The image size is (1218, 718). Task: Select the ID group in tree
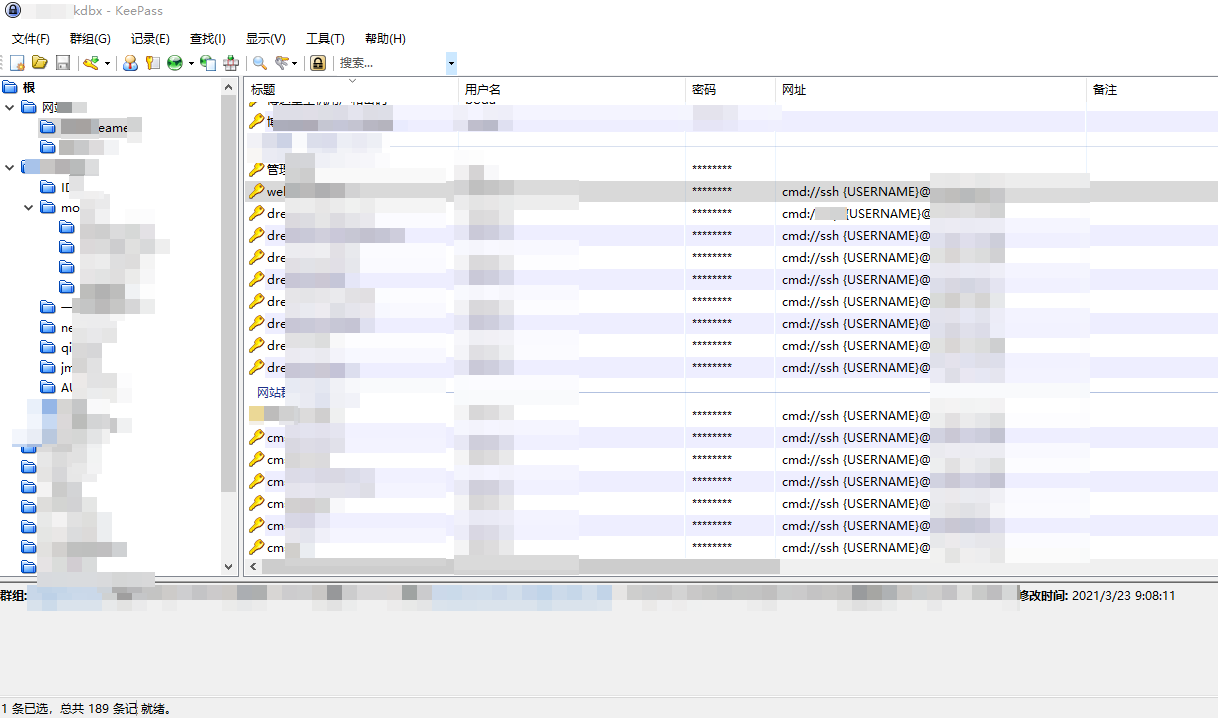click(66, 187)
